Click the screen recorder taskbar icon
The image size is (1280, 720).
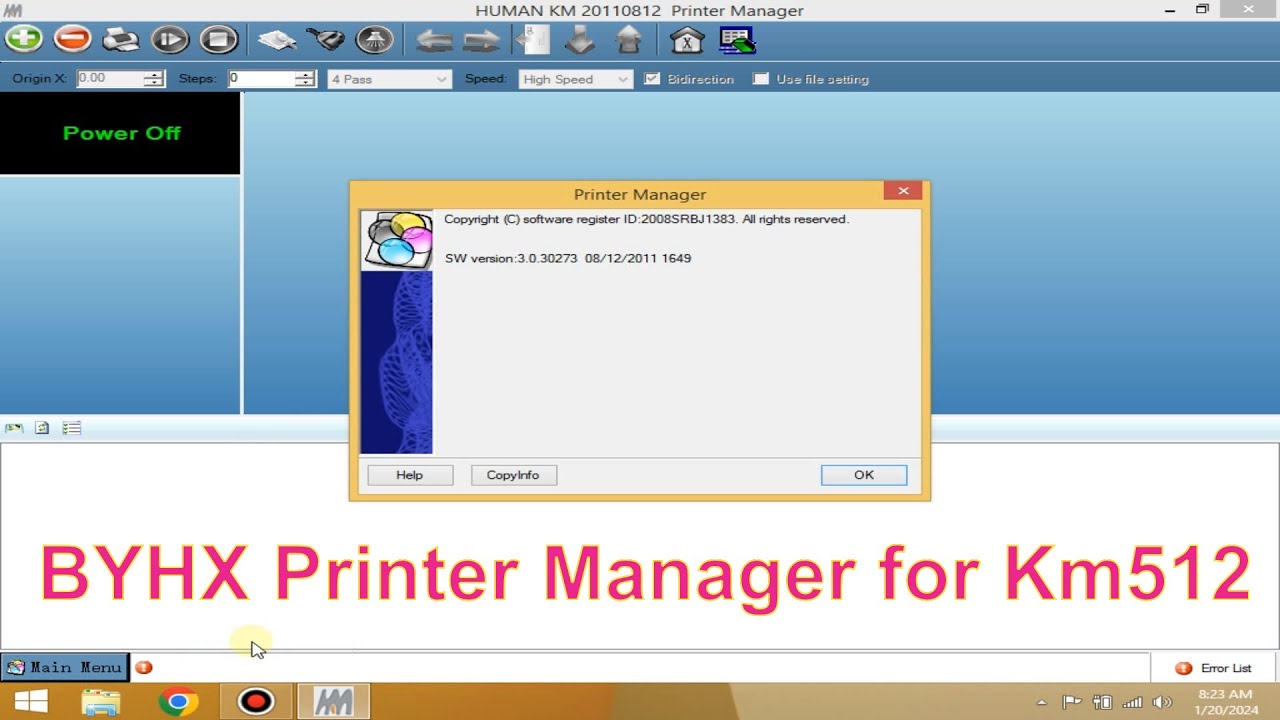coord(256,702)
